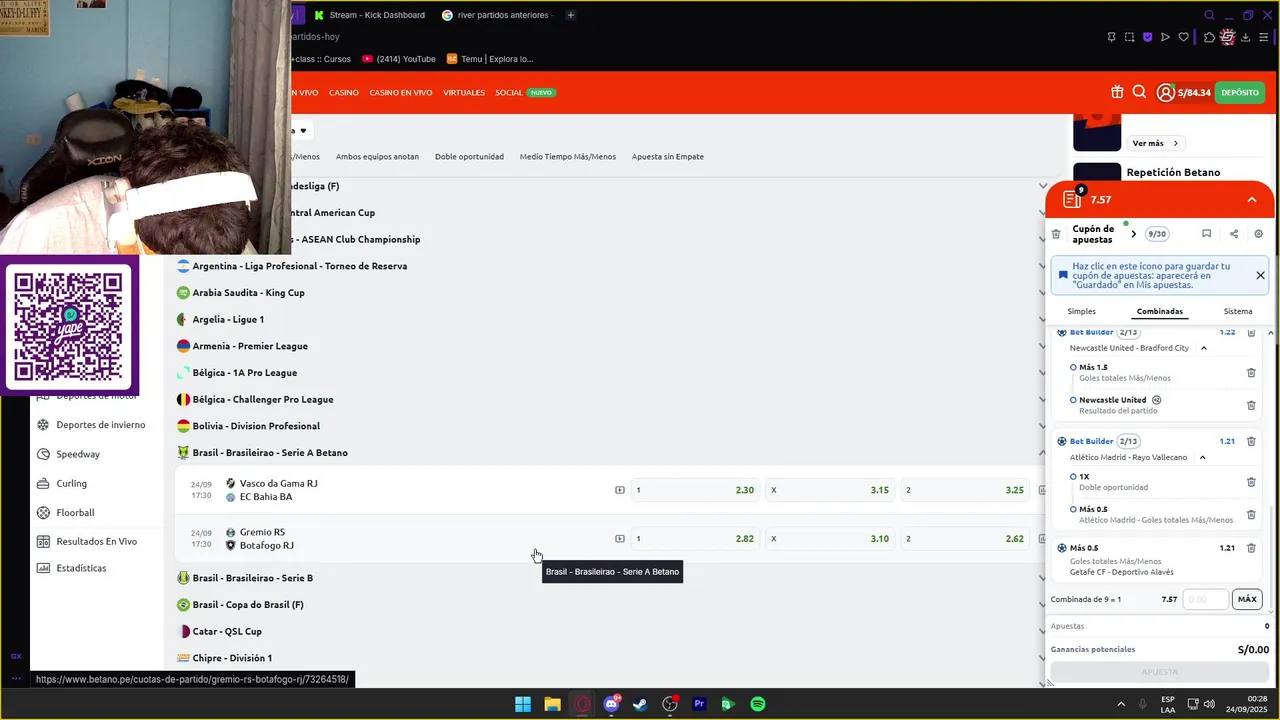This screenshot has width=1280, height=720.
Task: Remove the Newcastle United selection
Action: click(1251, 405)
